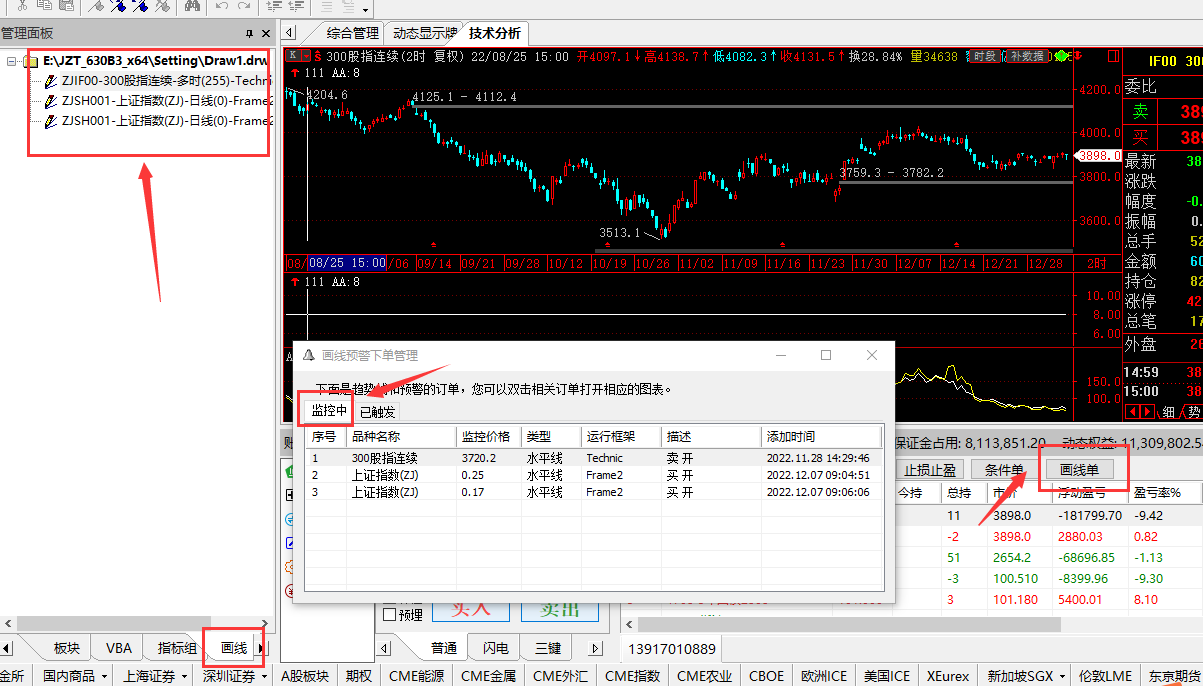Open the 画线 tab in left panel
Viewport: 1203px width, 686px height.
click(233, 648)
